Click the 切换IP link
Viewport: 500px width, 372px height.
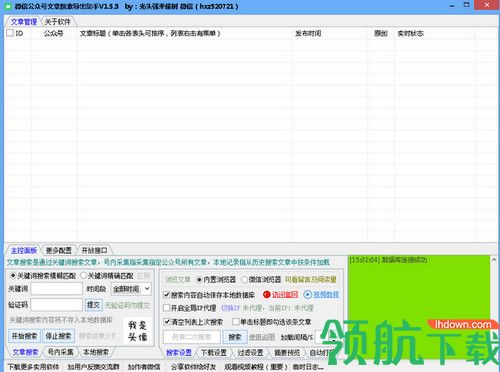point(230,308)
